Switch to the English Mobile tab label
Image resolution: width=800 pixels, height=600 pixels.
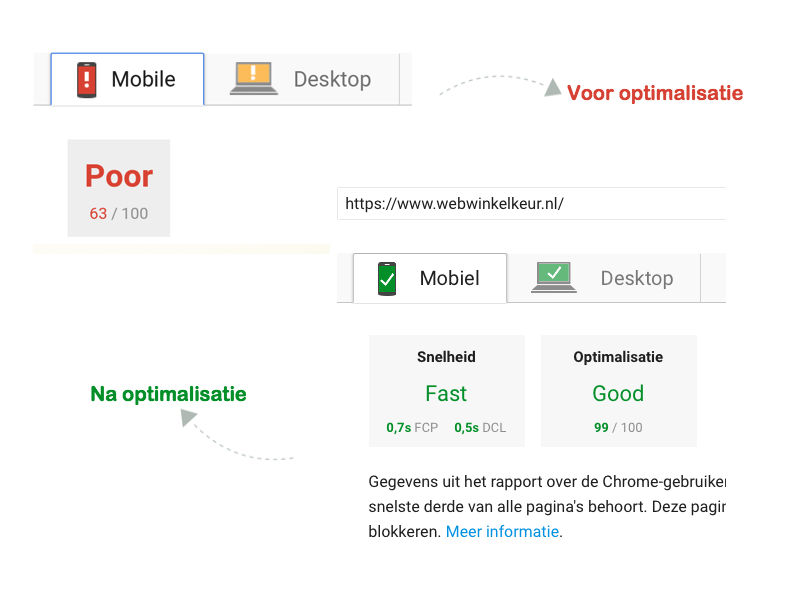coord(143,79)
